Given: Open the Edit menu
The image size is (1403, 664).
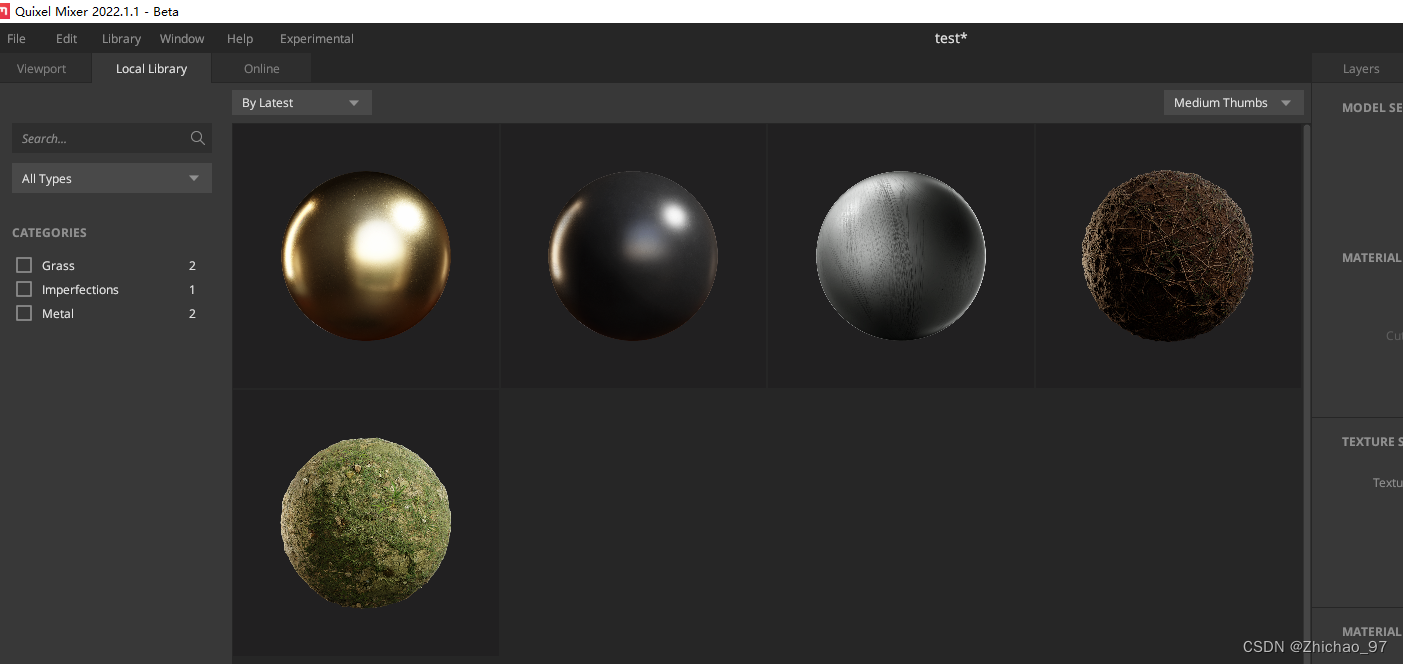Looking at the screenshot, I should (x=66, y=38).
